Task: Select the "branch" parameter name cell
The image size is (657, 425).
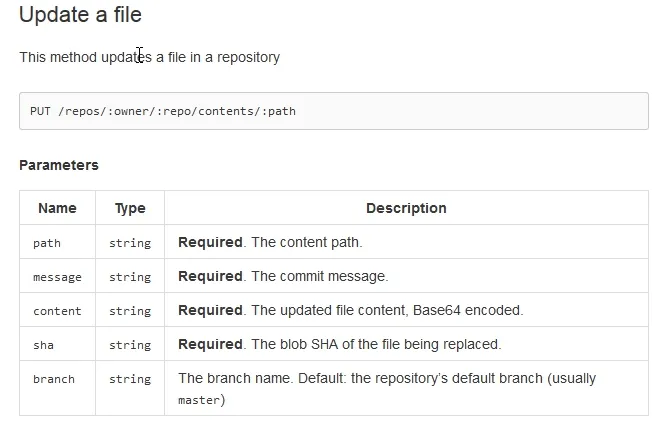Action: point(54,379)
